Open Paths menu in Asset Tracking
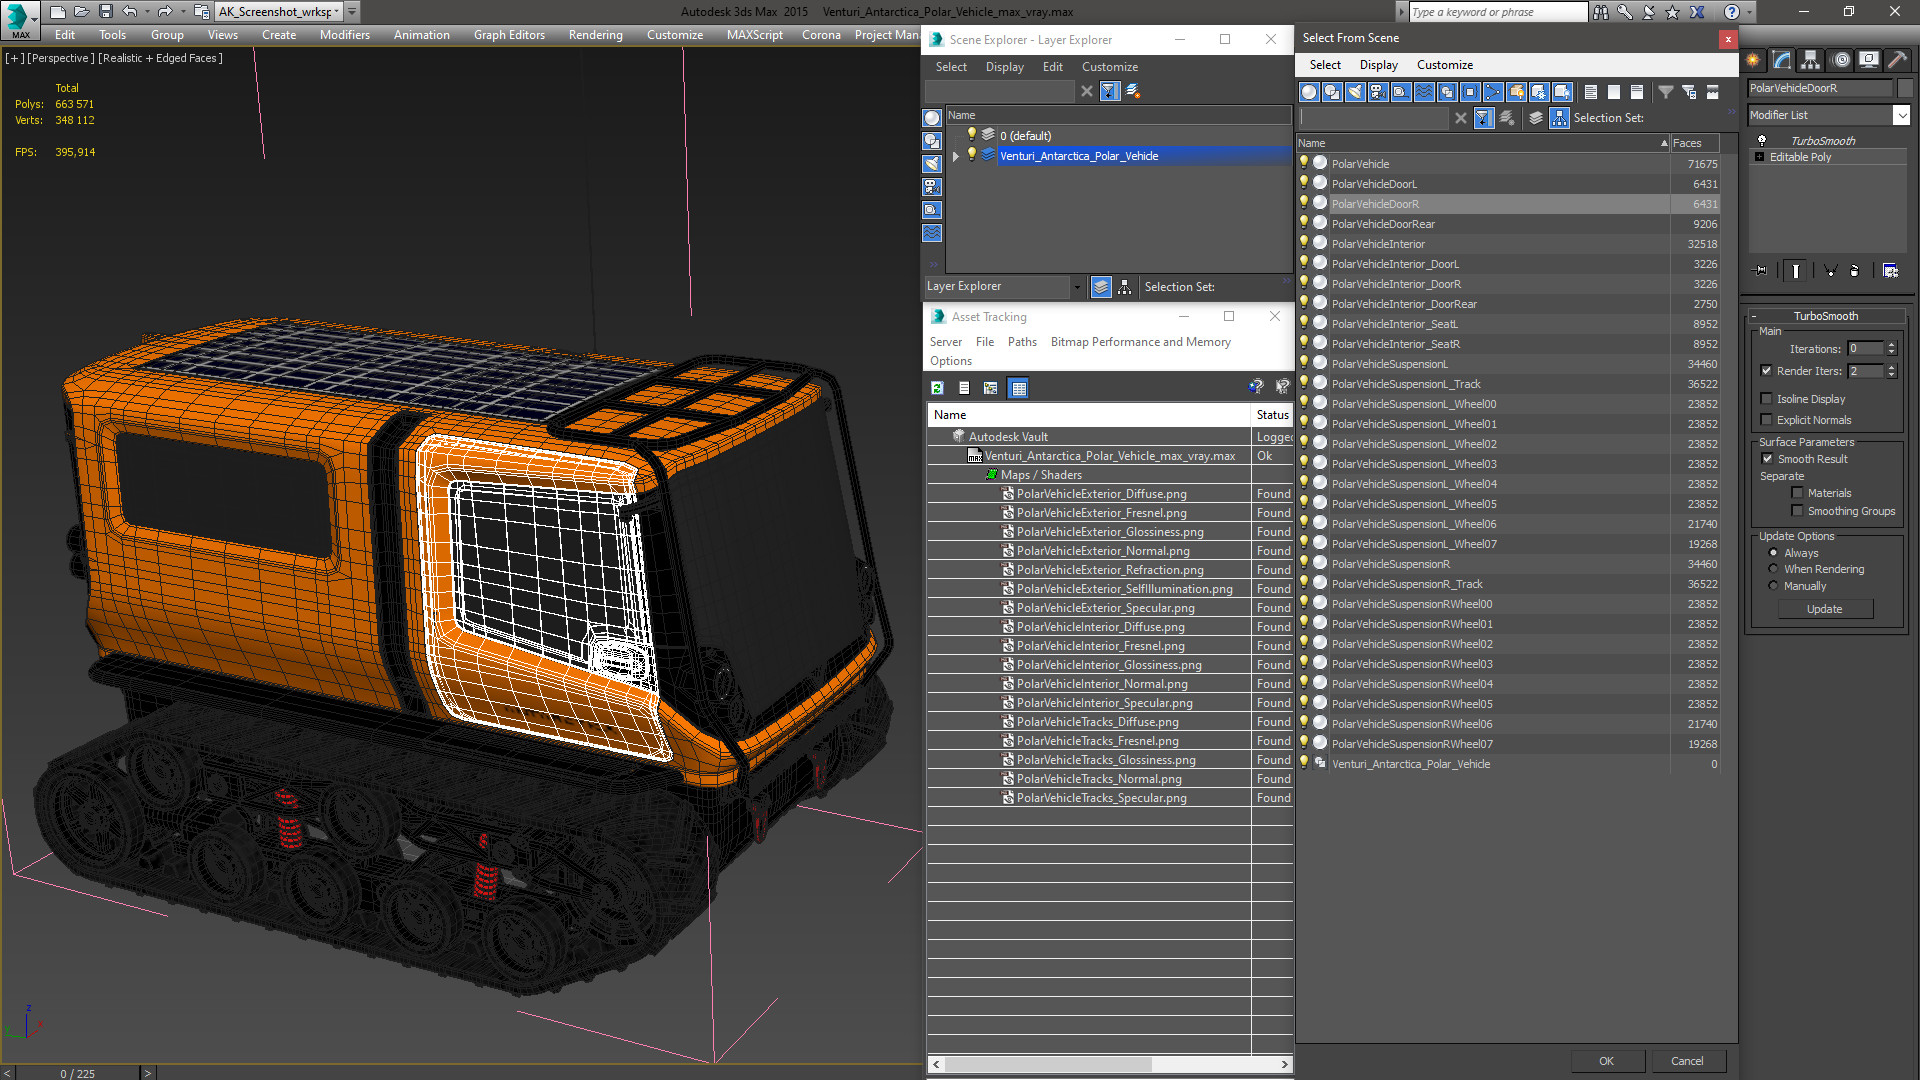The image size is (1920, 1080). 1022,342
